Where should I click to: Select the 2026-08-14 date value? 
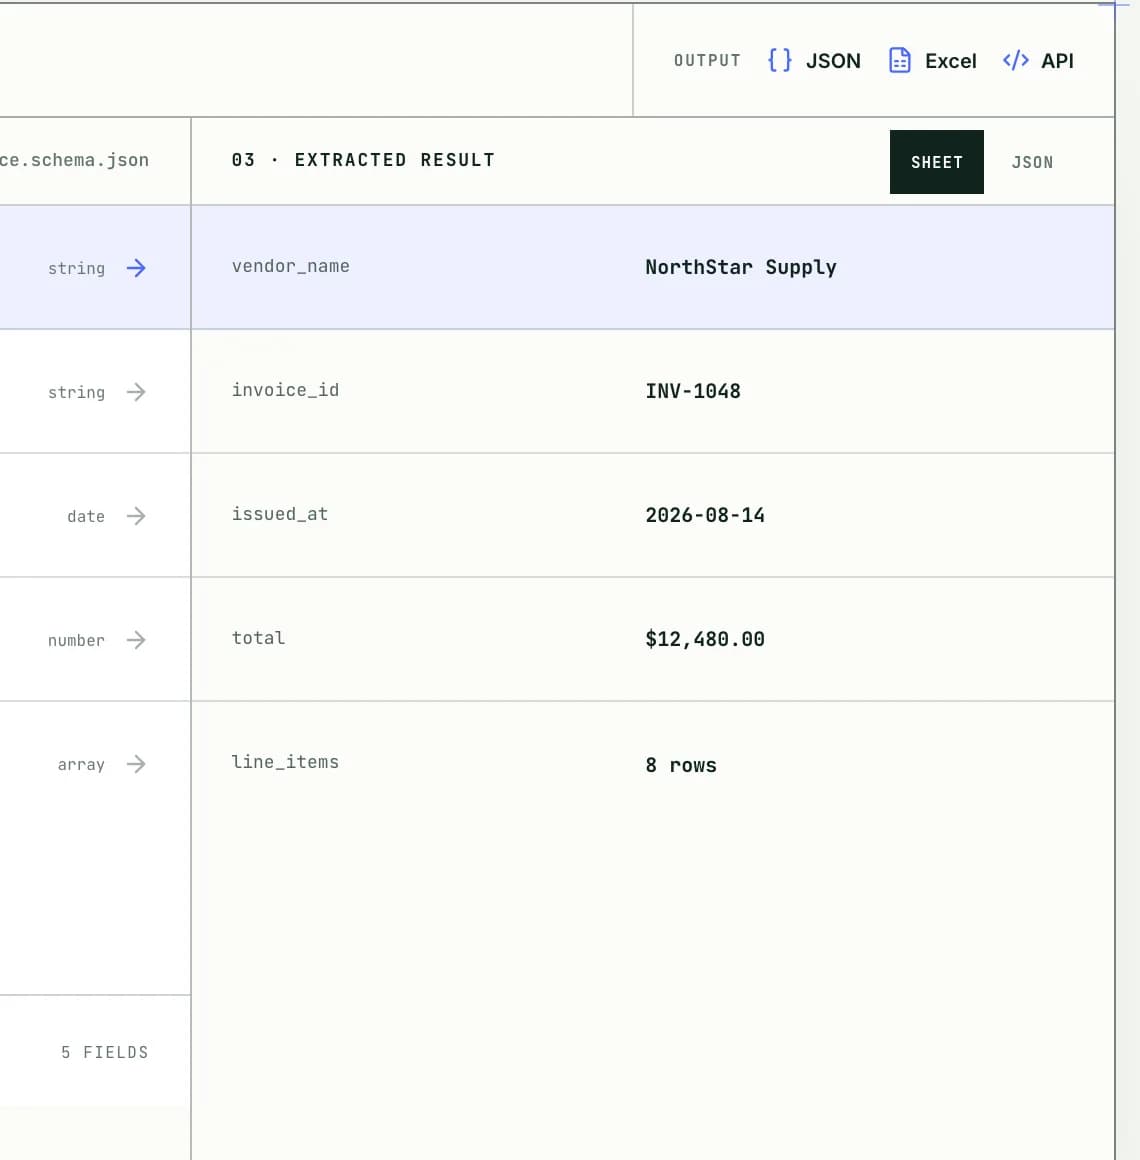click(705, 515)
